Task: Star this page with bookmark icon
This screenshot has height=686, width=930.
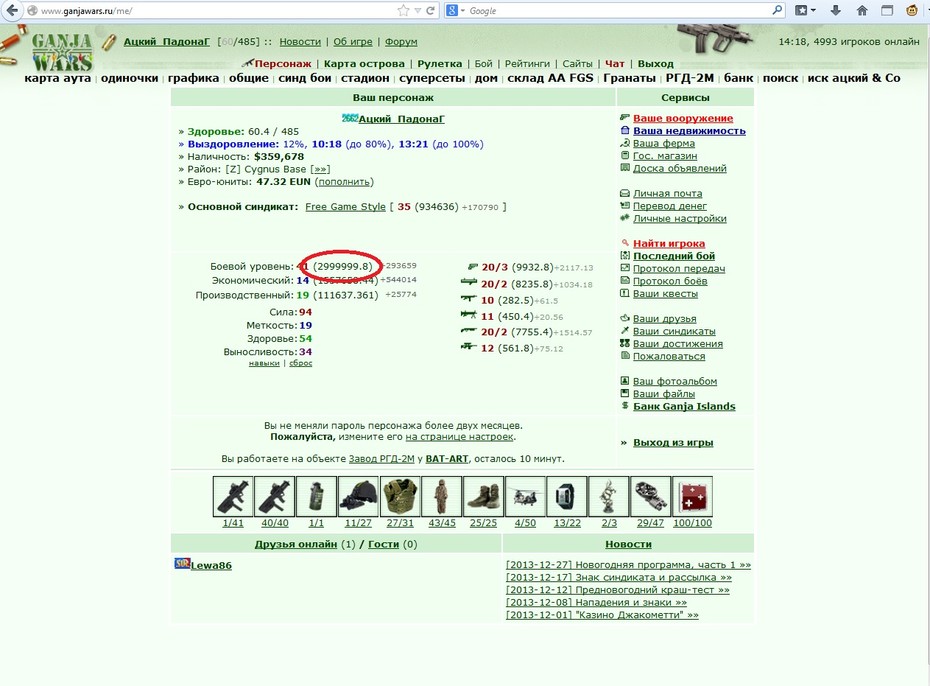Action: pos(403,10)
